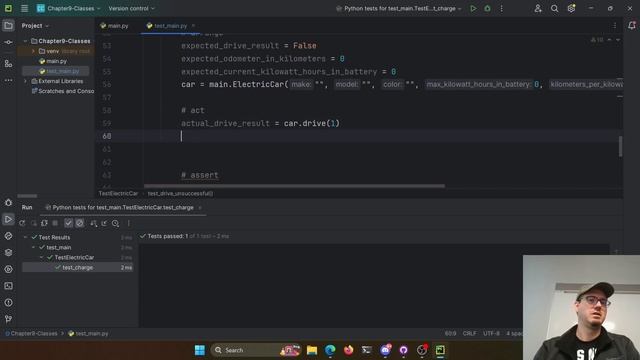Open the Project tool window icon
The image size is (640, 360).
click(x=8, y=26)
